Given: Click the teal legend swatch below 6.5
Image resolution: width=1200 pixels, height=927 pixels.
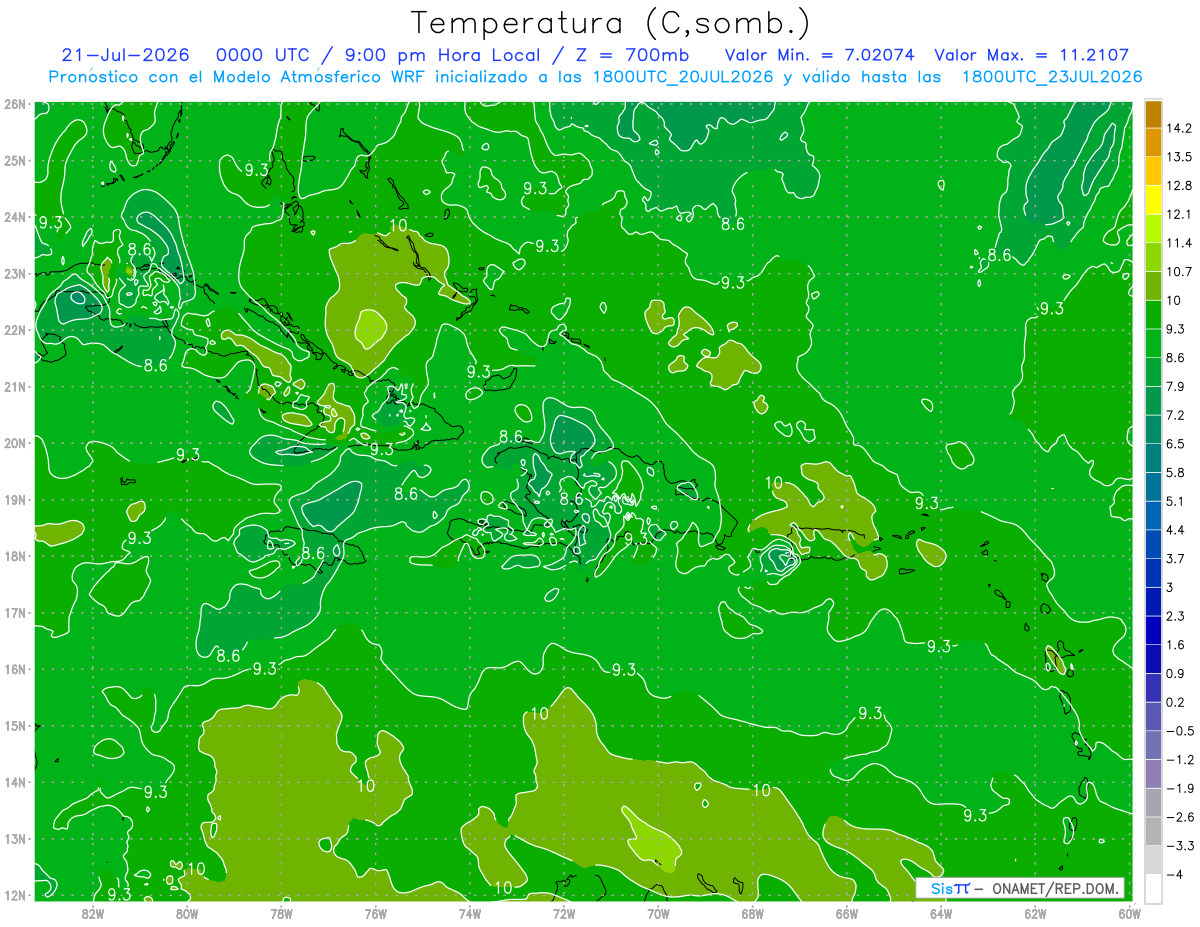Looking at the screenshot, I should tap(1153, 458).
